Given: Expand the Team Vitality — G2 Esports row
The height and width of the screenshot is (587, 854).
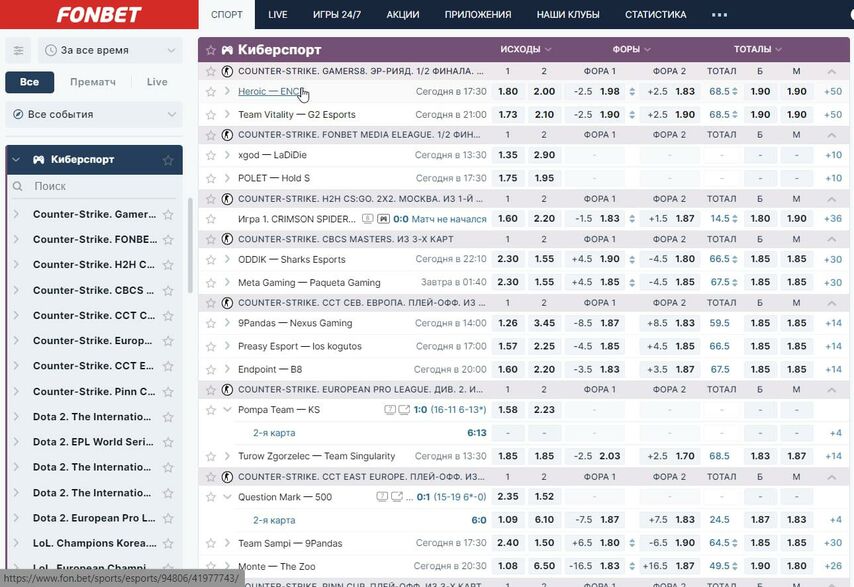Looking at the screenshot, I should coord(227,115).
